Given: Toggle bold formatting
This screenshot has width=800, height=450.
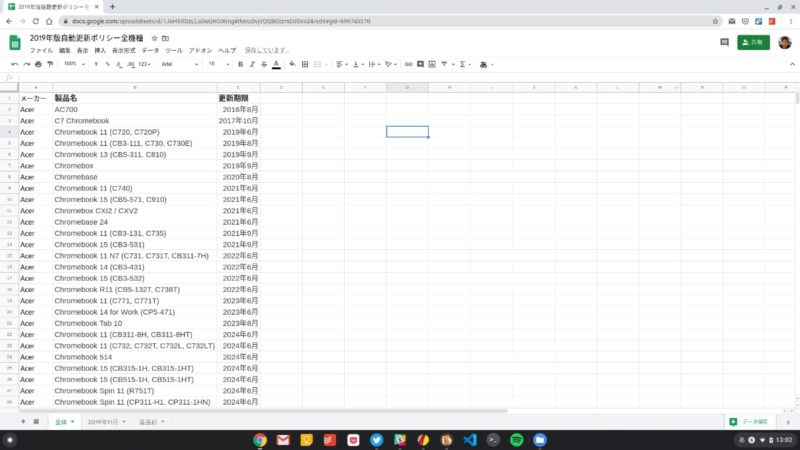Looking at the screenshot, I should pyautogui.click(x=240, y=64).
